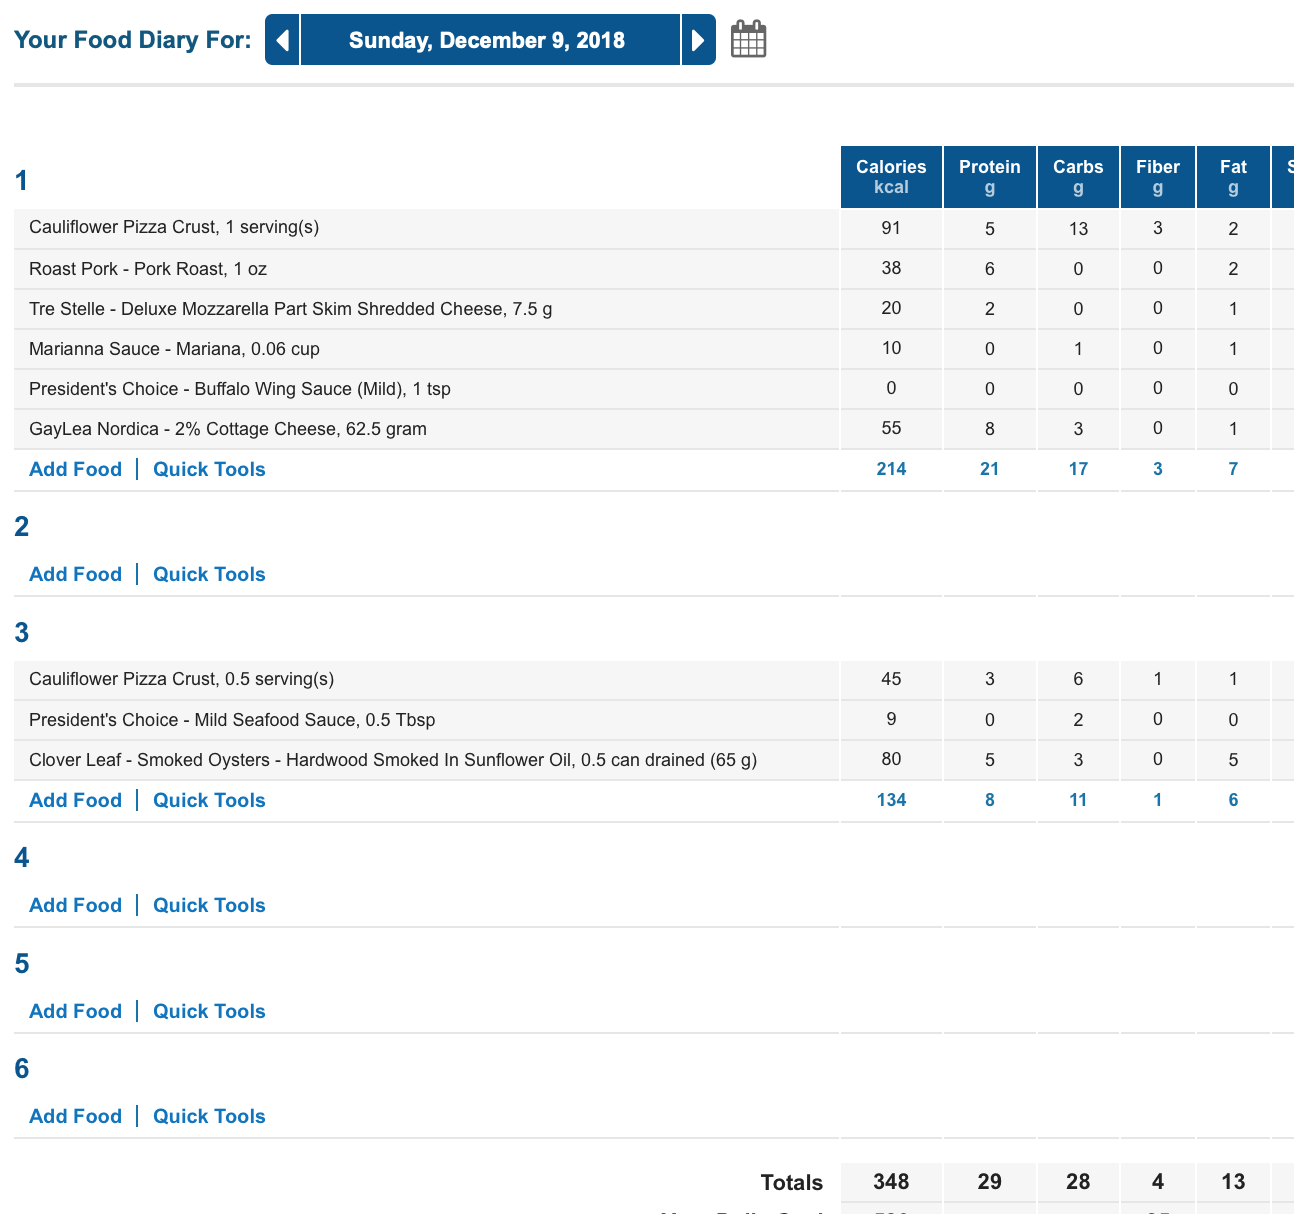The image size is (1294, 1214).
Task: Open the GayLea Nordica Cottage Cheese entry
Action: [x=228, y=429]
